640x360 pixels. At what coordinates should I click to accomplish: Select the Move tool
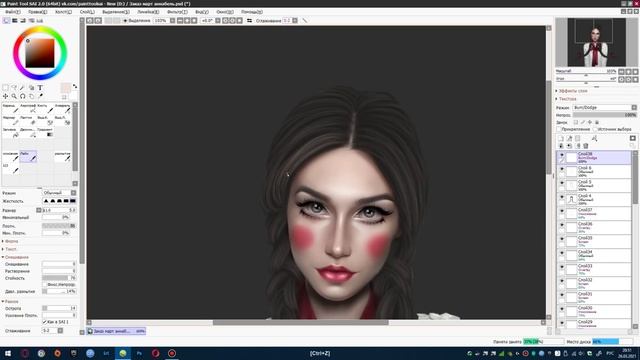5,96
